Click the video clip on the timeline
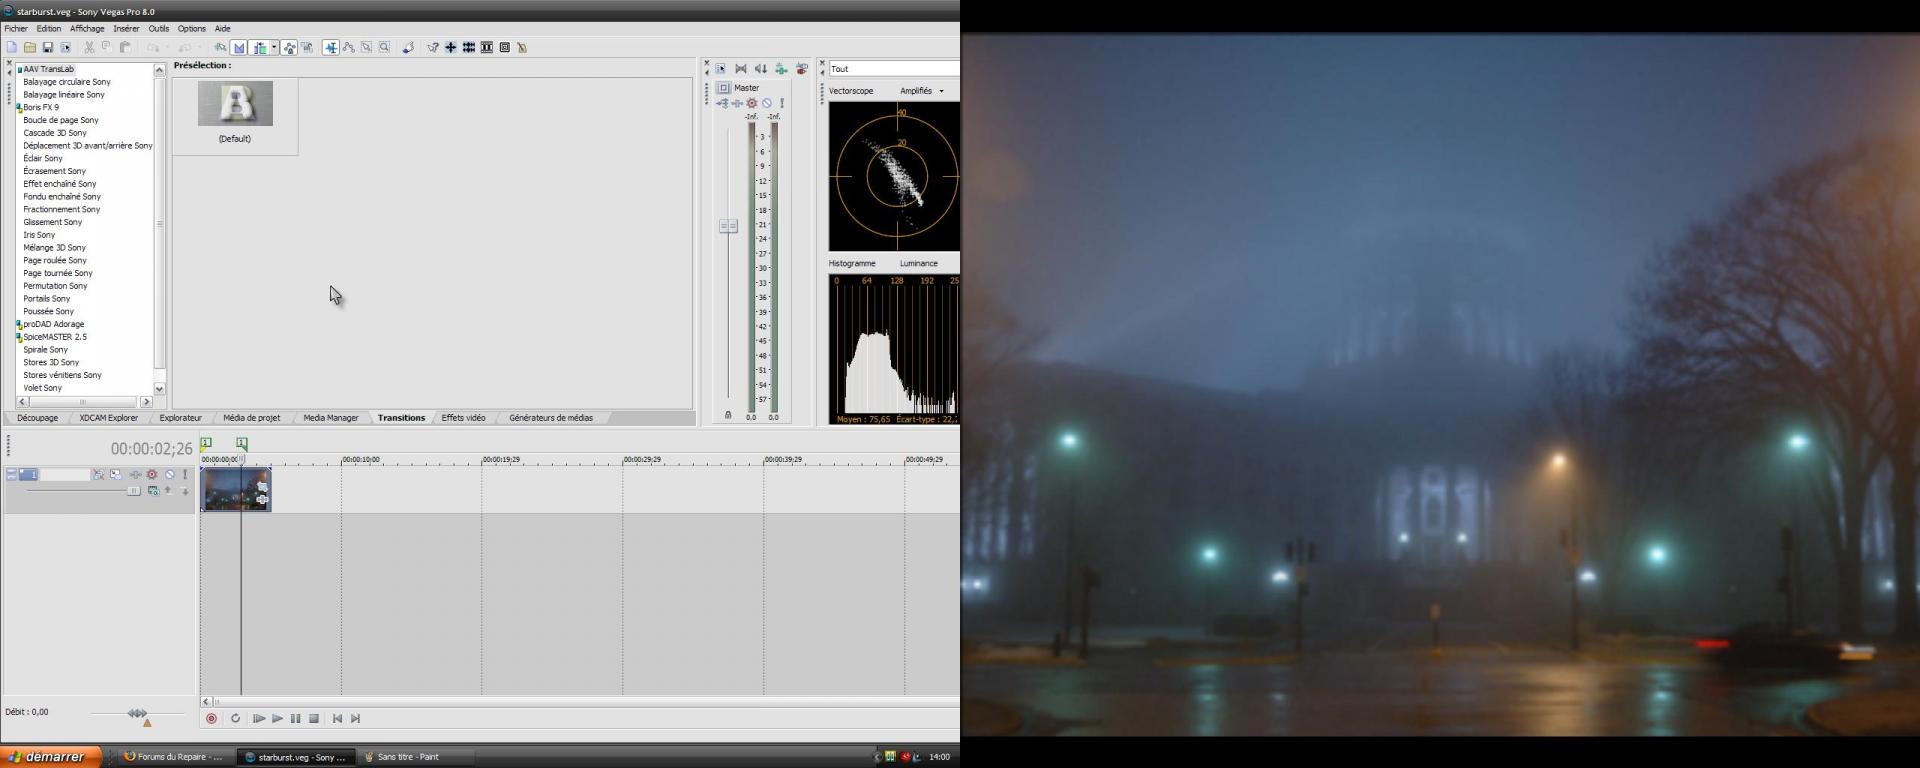 [236, 490]
